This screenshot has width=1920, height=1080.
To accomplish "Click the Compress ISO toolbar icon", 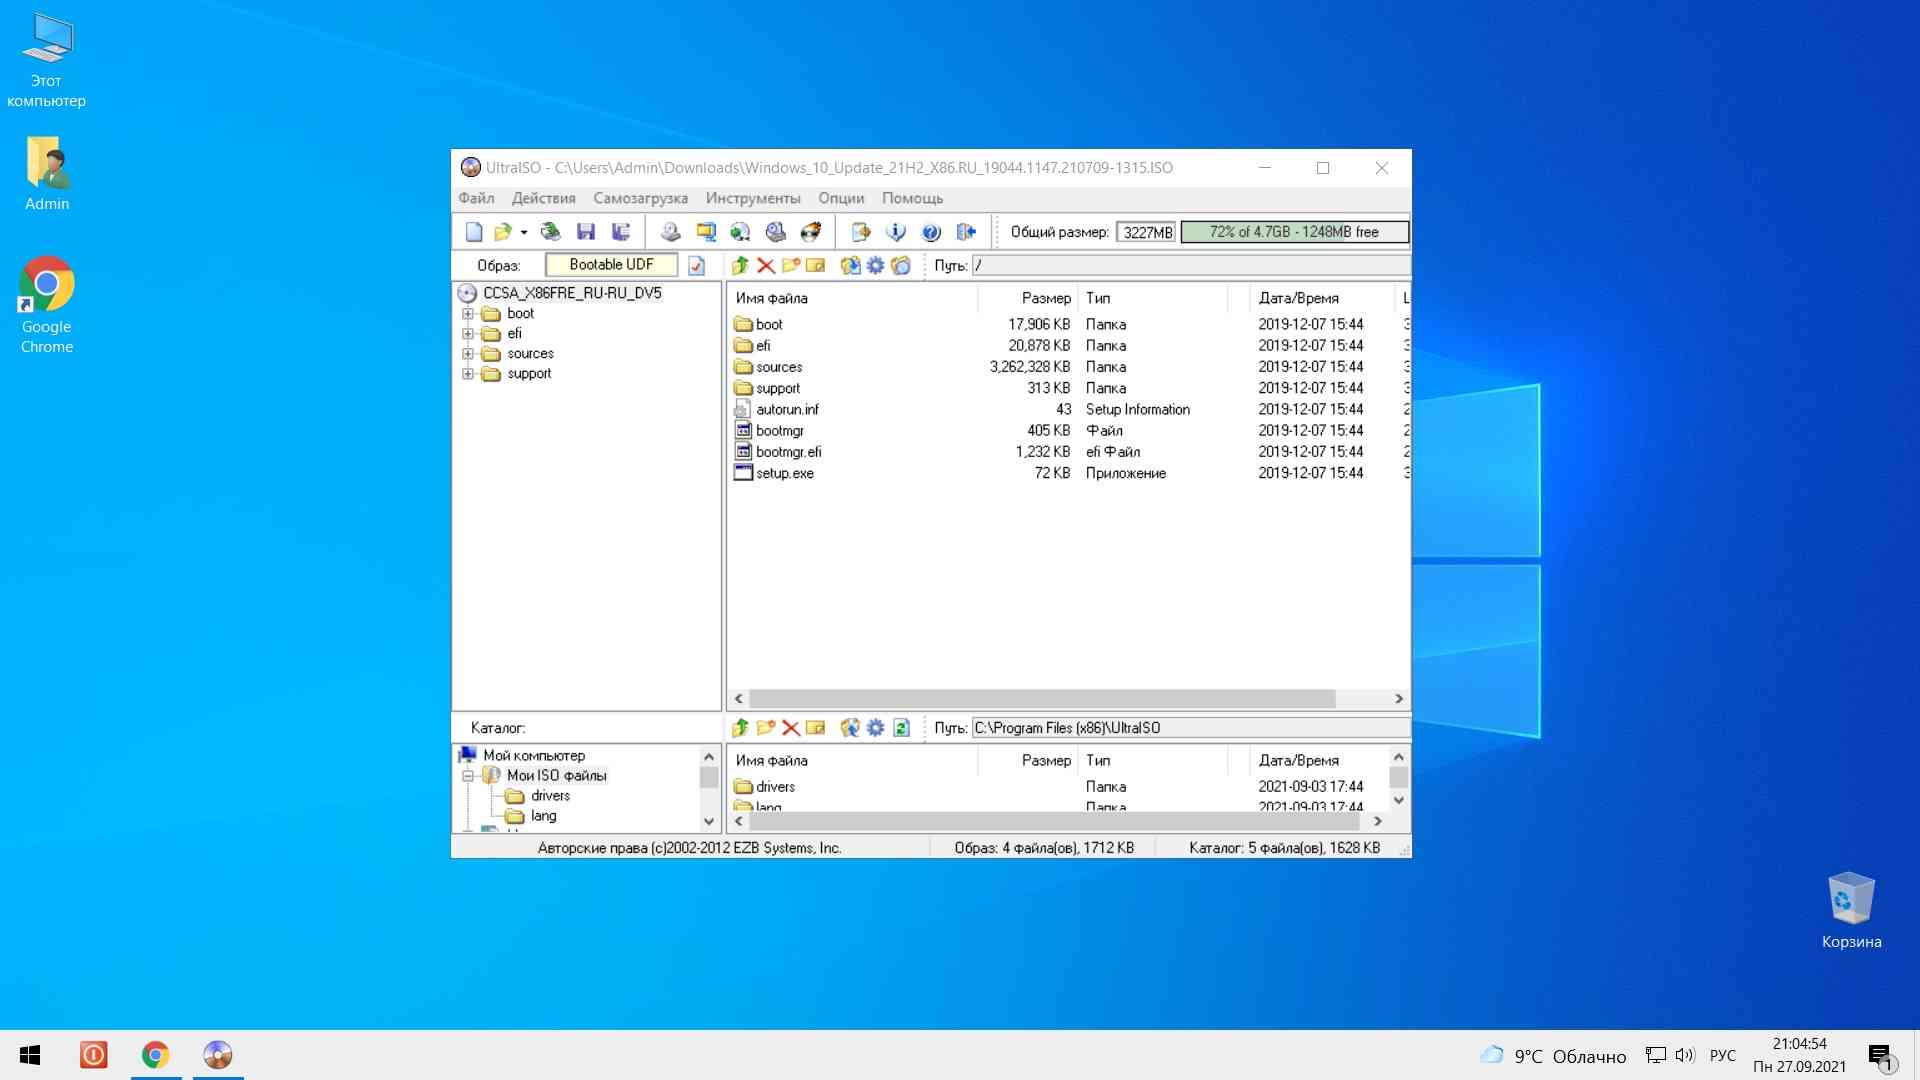I will click(706, 232).
